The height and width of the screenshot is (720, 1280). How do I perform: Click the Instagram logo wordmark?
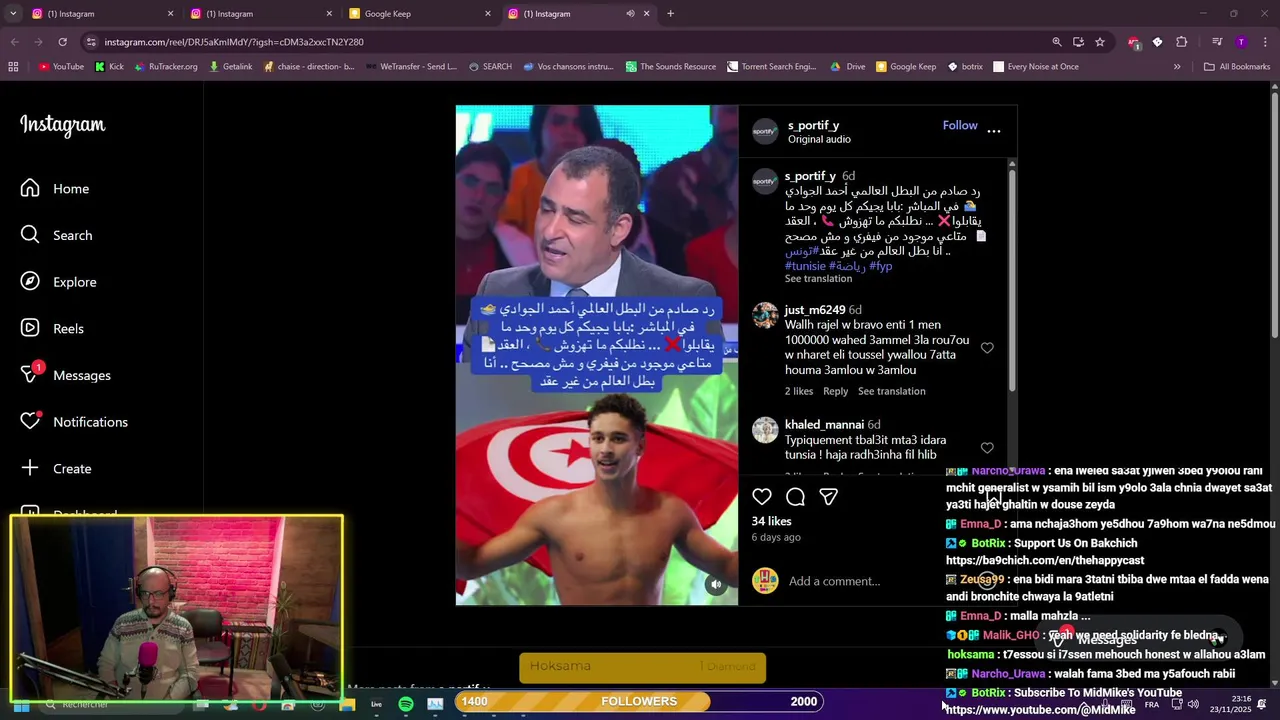(62, 125)
